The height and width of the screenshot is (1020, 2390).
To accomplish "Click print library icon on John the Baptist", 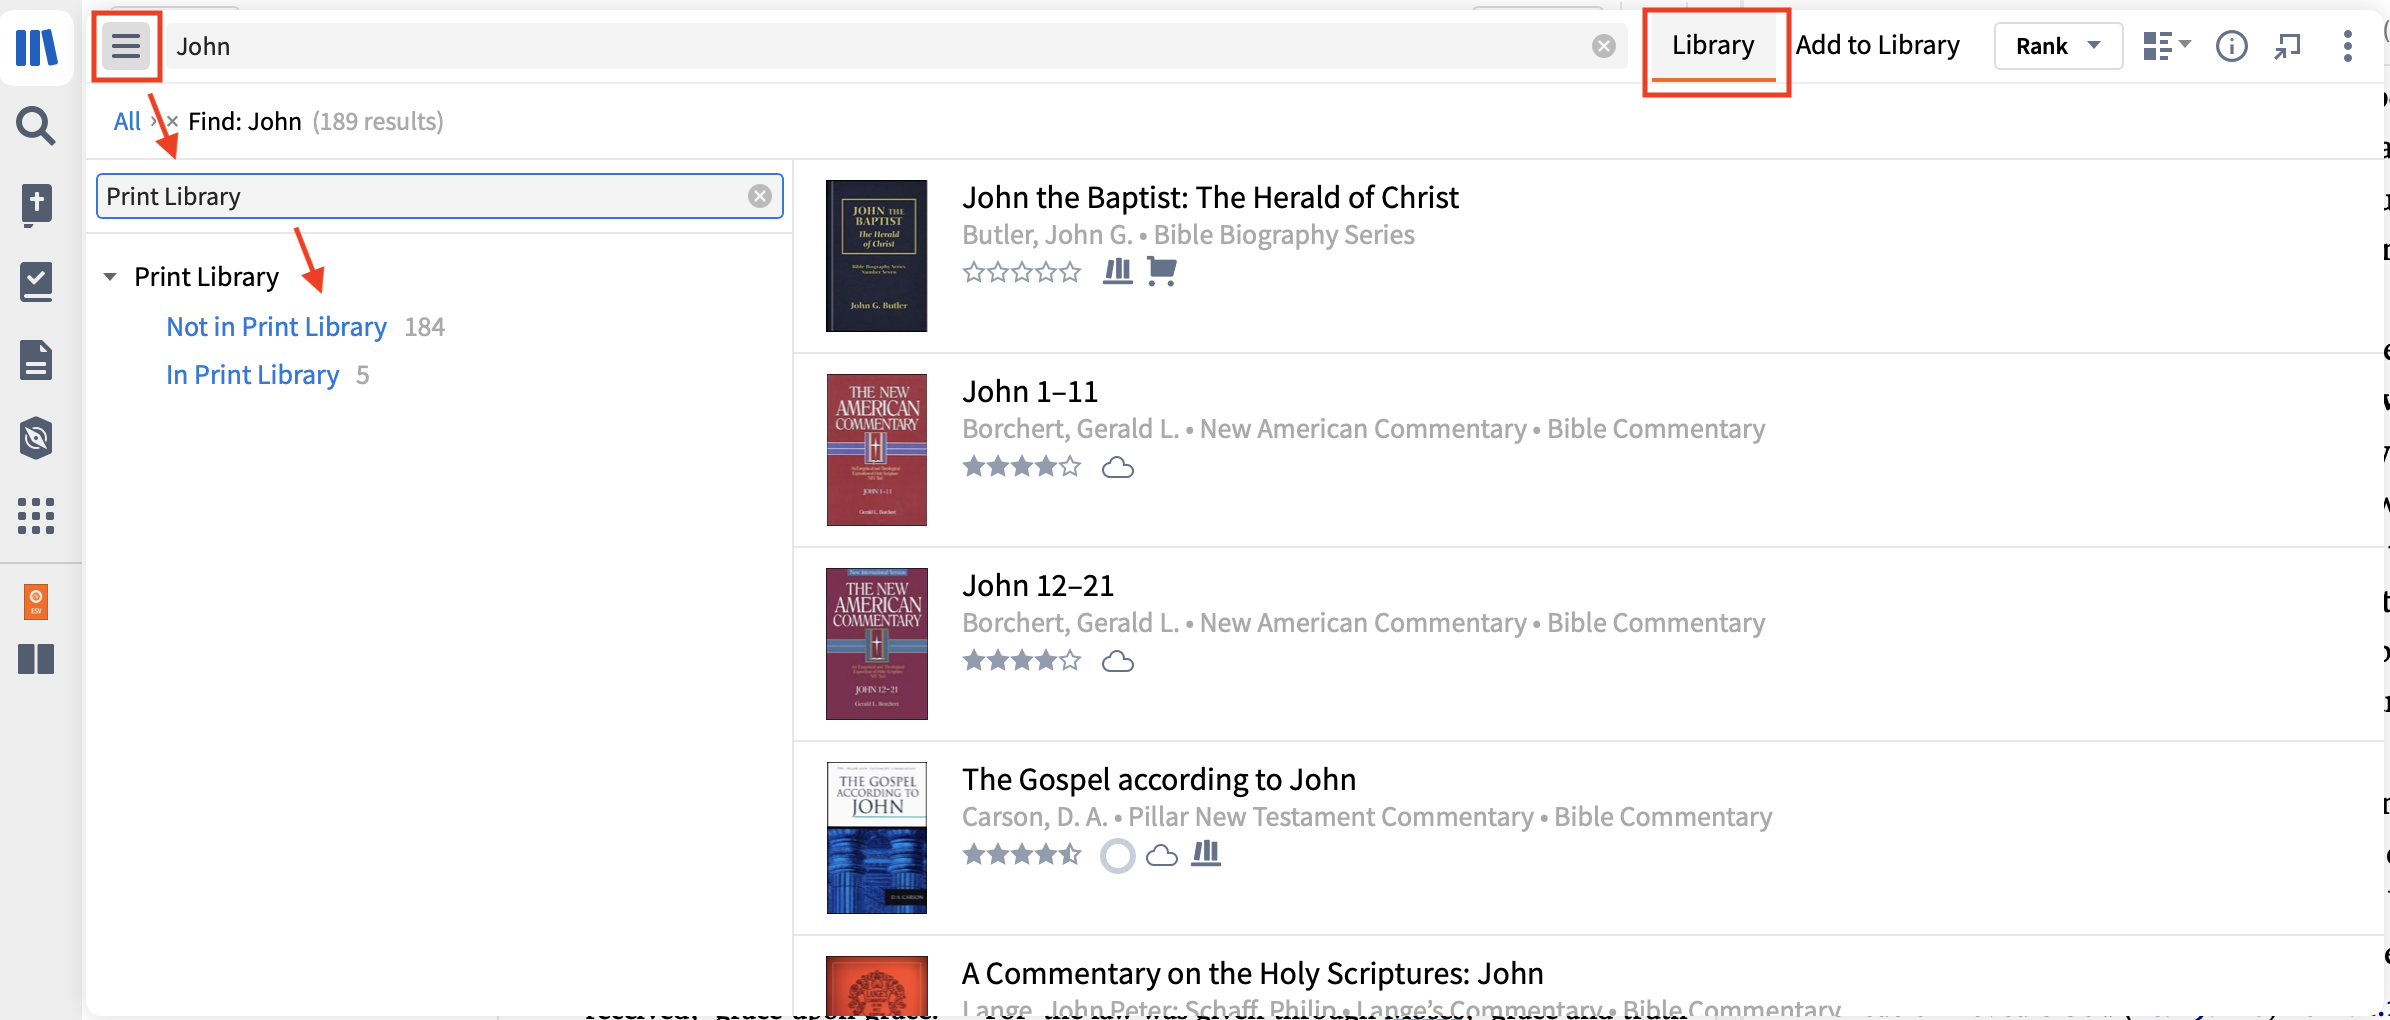I will (1118, 271).
